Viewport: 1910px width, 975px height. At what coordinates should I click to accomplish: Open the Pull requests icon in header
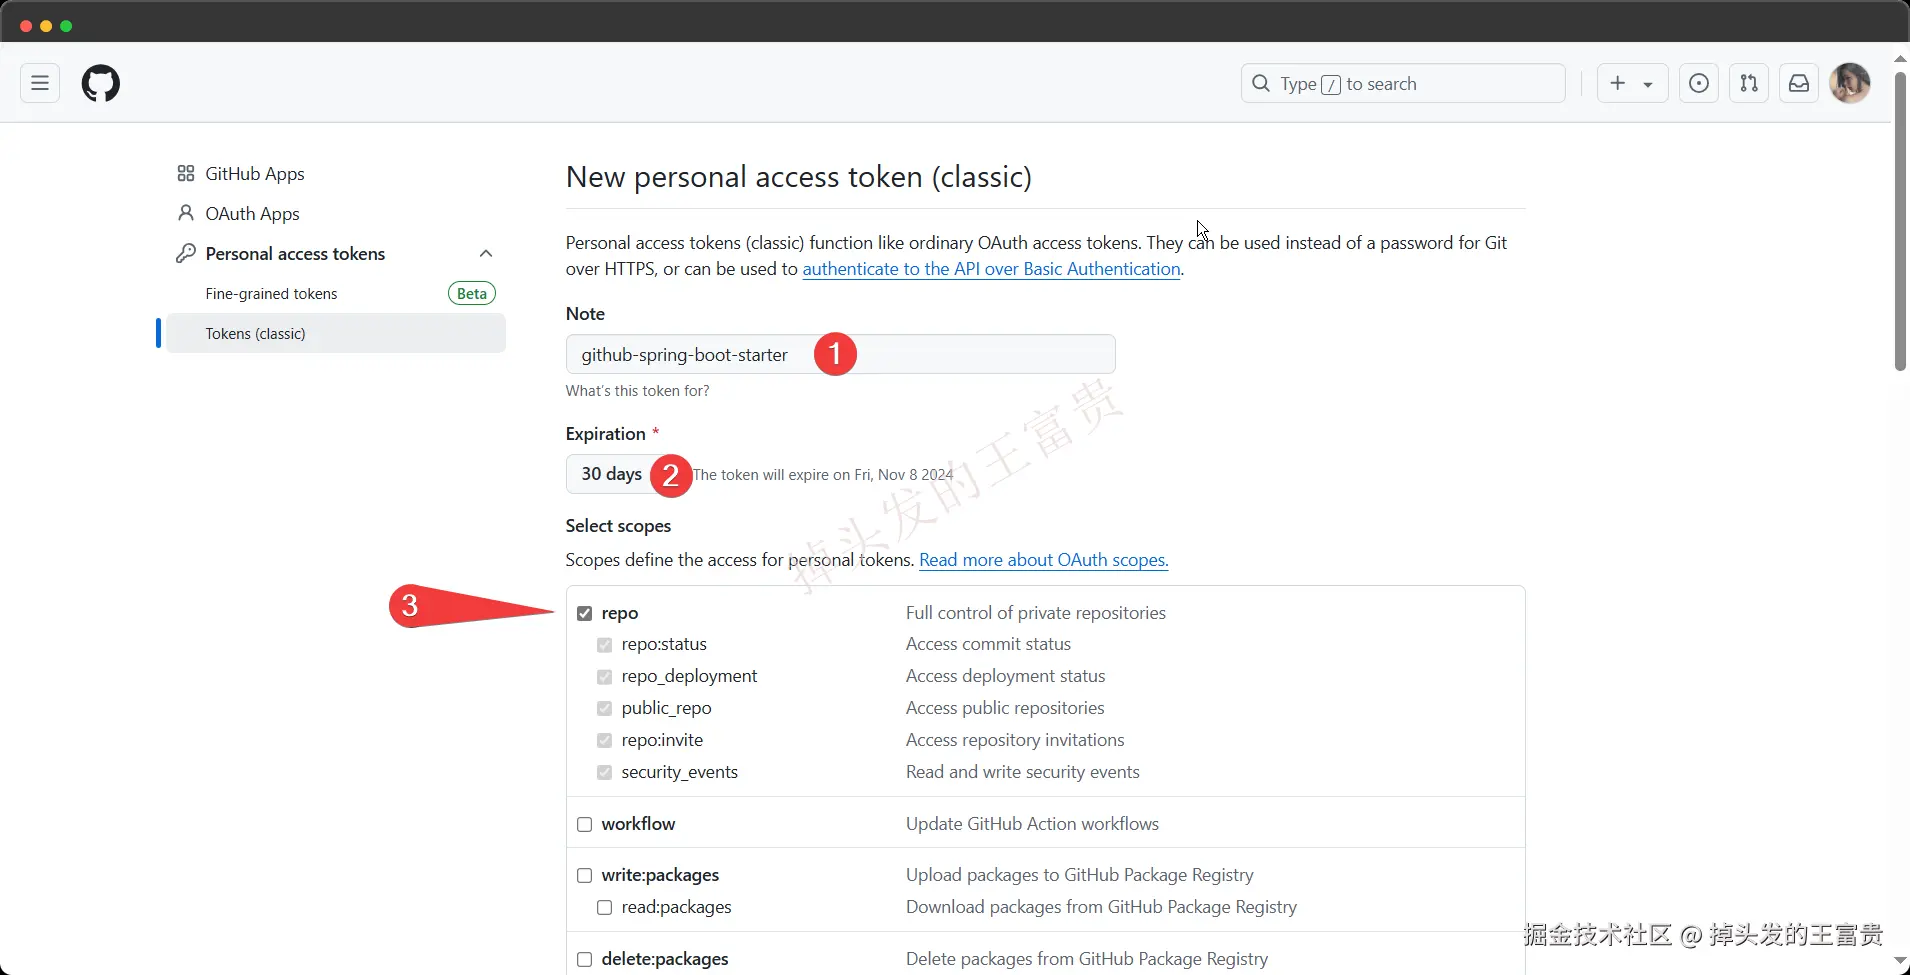pyautogui.click(x=1749, y=83)
